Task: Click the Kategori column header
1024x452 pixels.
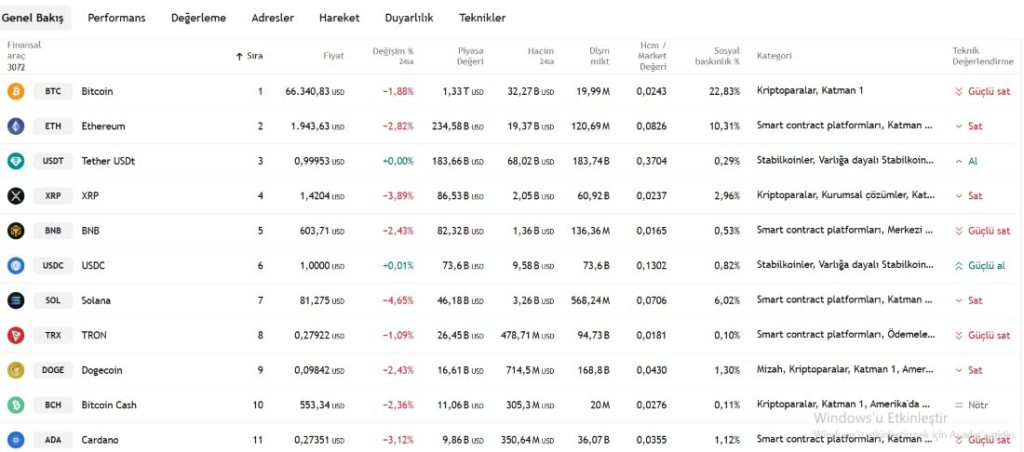Action: (774, 56)
